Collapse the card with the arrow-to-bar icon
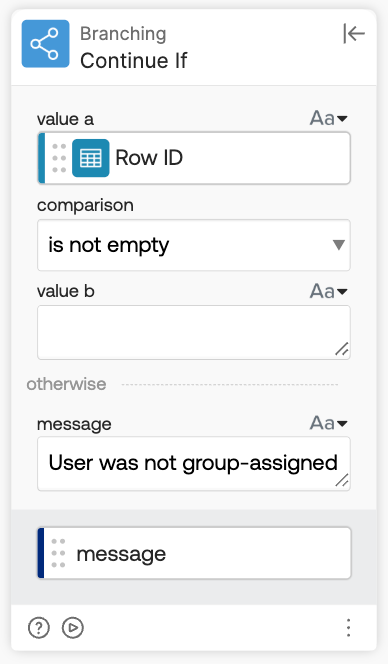The width and height of the screenshot is (388, 664). (x=354, y=33)
